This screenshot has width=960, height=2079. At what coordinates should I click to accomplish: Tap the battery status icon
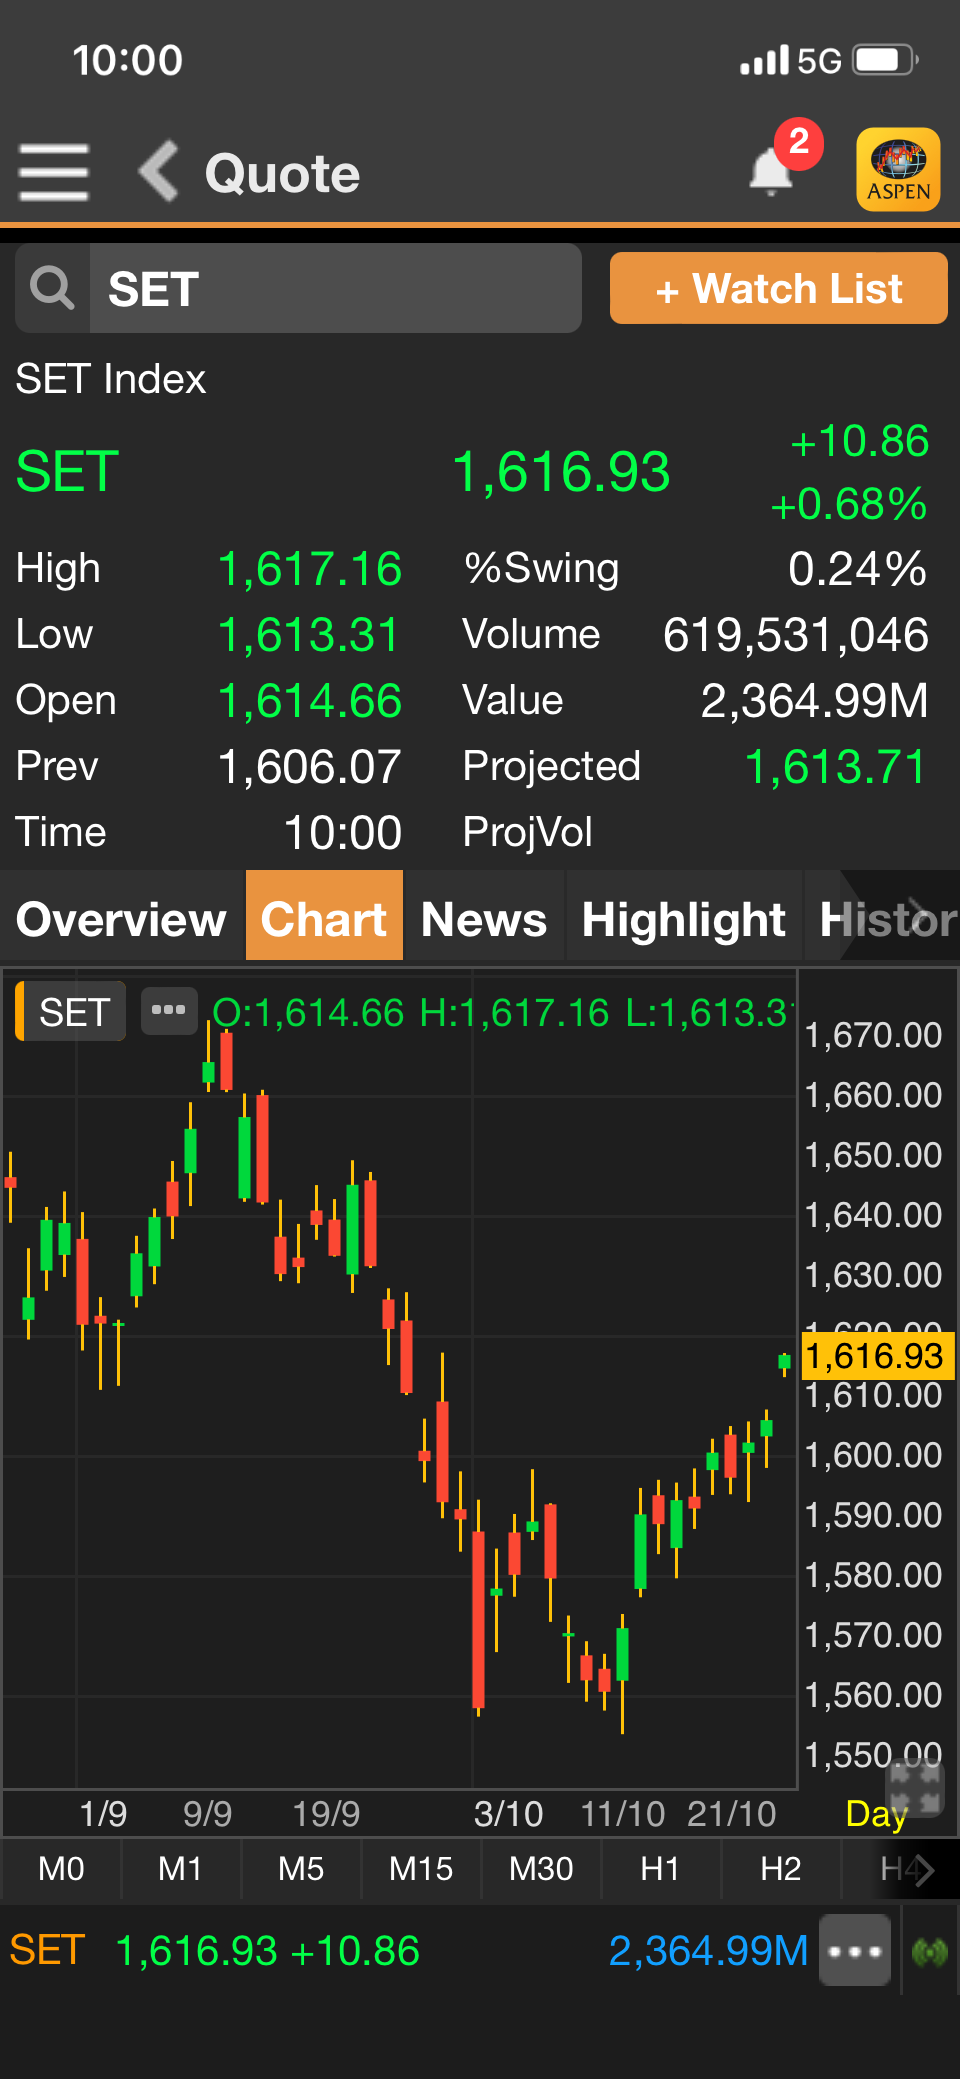(885, 60)
